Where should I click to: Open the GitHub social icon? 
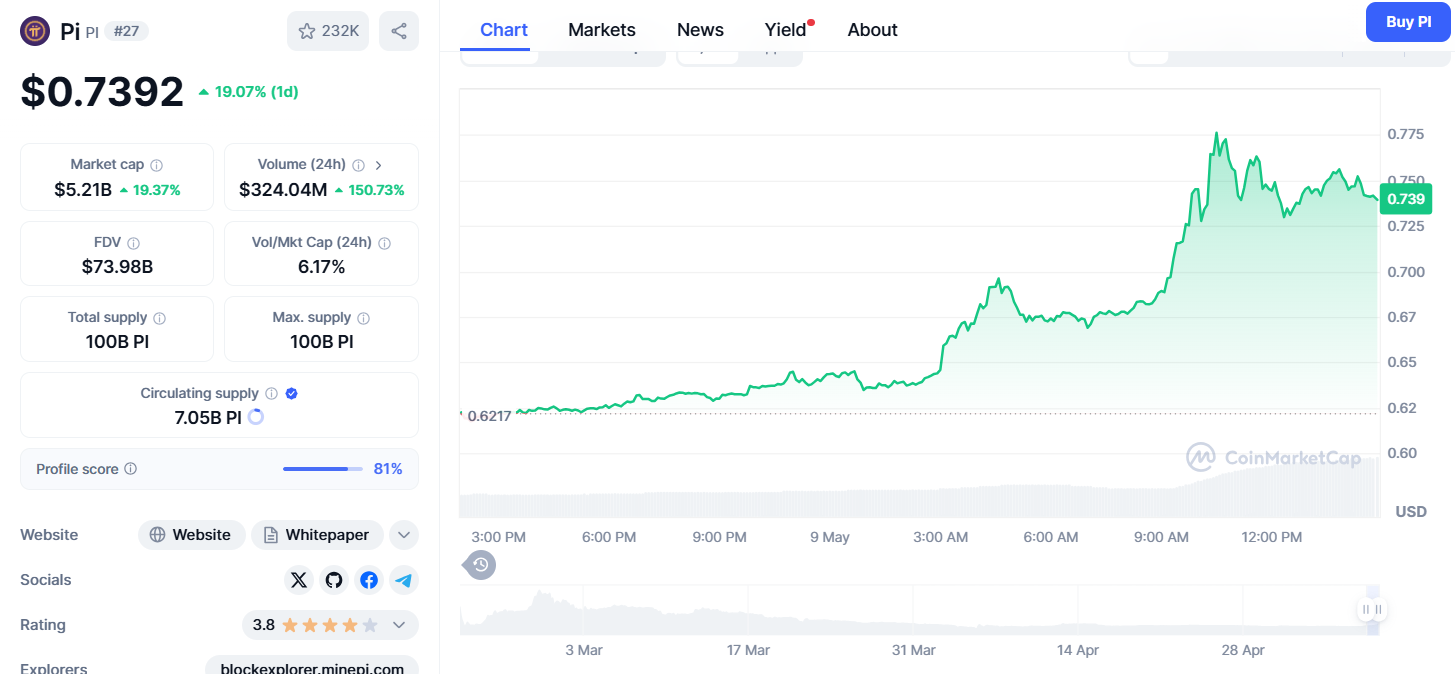(x=334, y=580)
